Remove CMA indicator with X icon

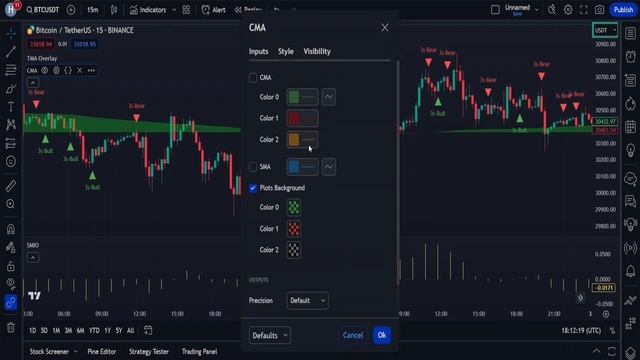click(80, 70)
